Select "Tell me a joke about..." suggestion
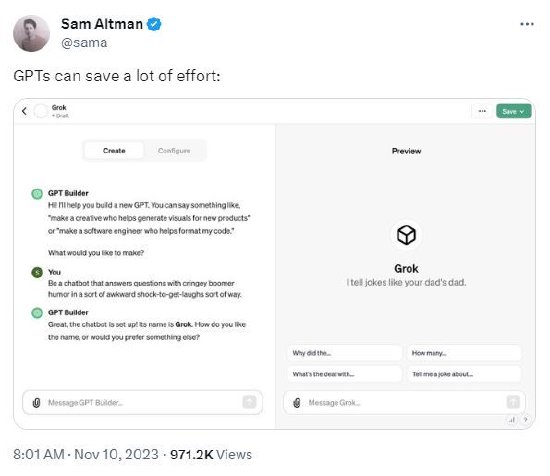This screenshot has width=550, height=476. tap(464, 374)
